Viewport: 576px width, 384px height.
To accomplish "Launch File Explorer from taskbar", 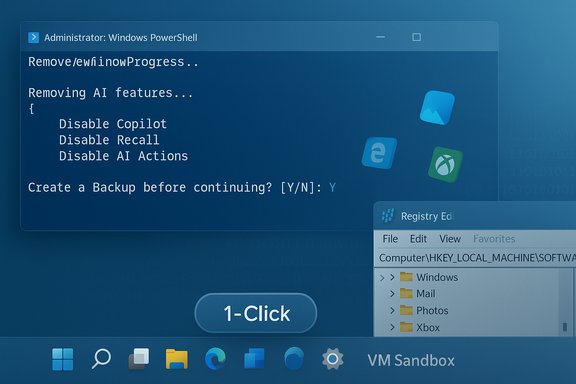I will [x=177, y=359].
